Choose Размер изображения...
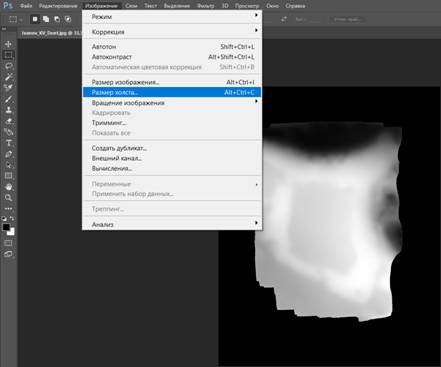Viewport: 441px width, 367px height. tap(172, 82)
